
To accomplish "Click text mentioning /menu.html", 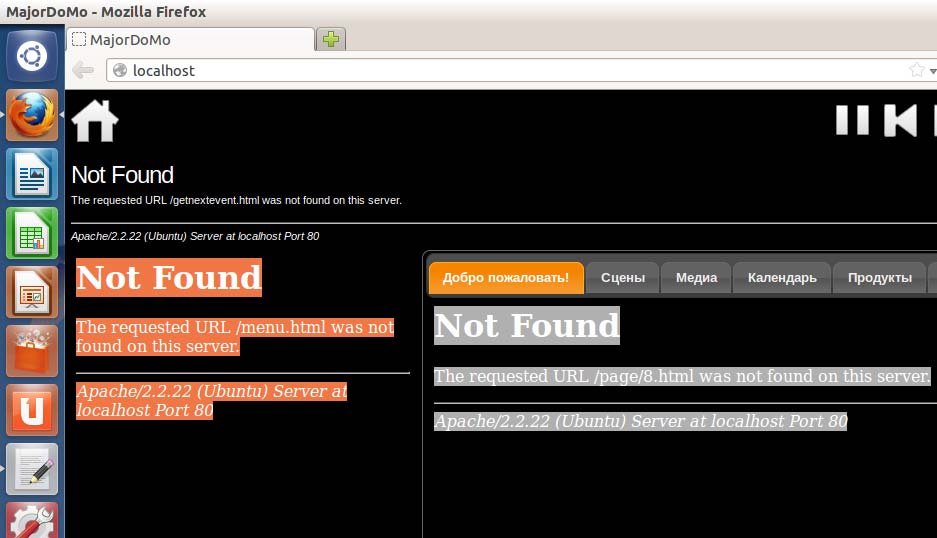I will [x=235, y=337].
